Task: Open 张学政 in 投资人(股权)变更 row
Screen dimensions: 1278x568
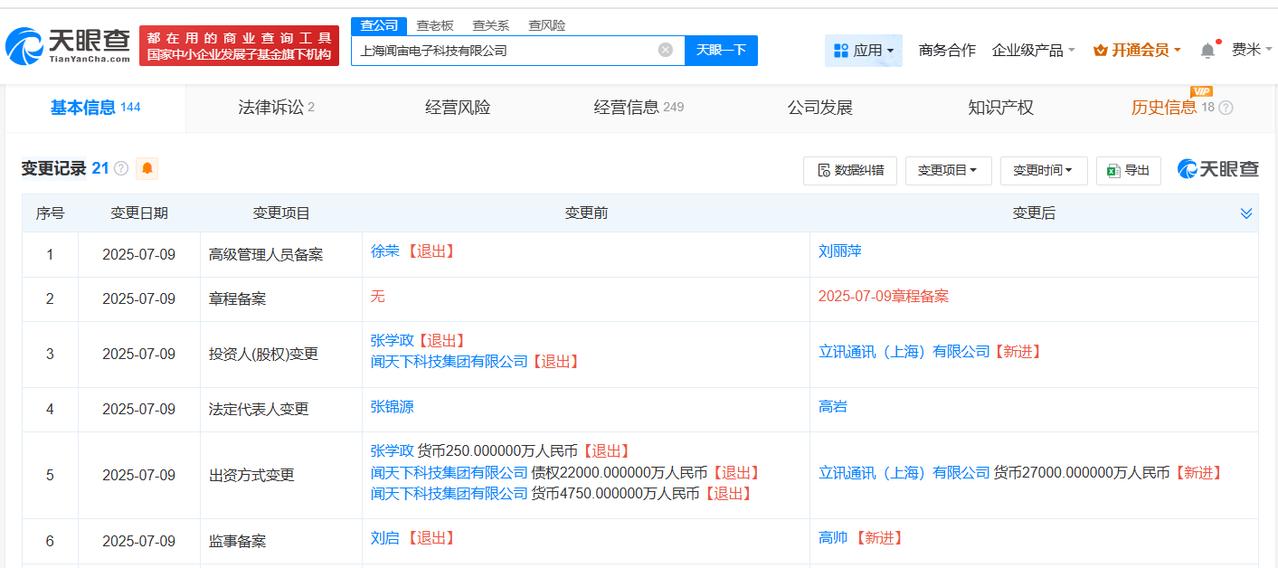Action: click(x=392, y=341)
